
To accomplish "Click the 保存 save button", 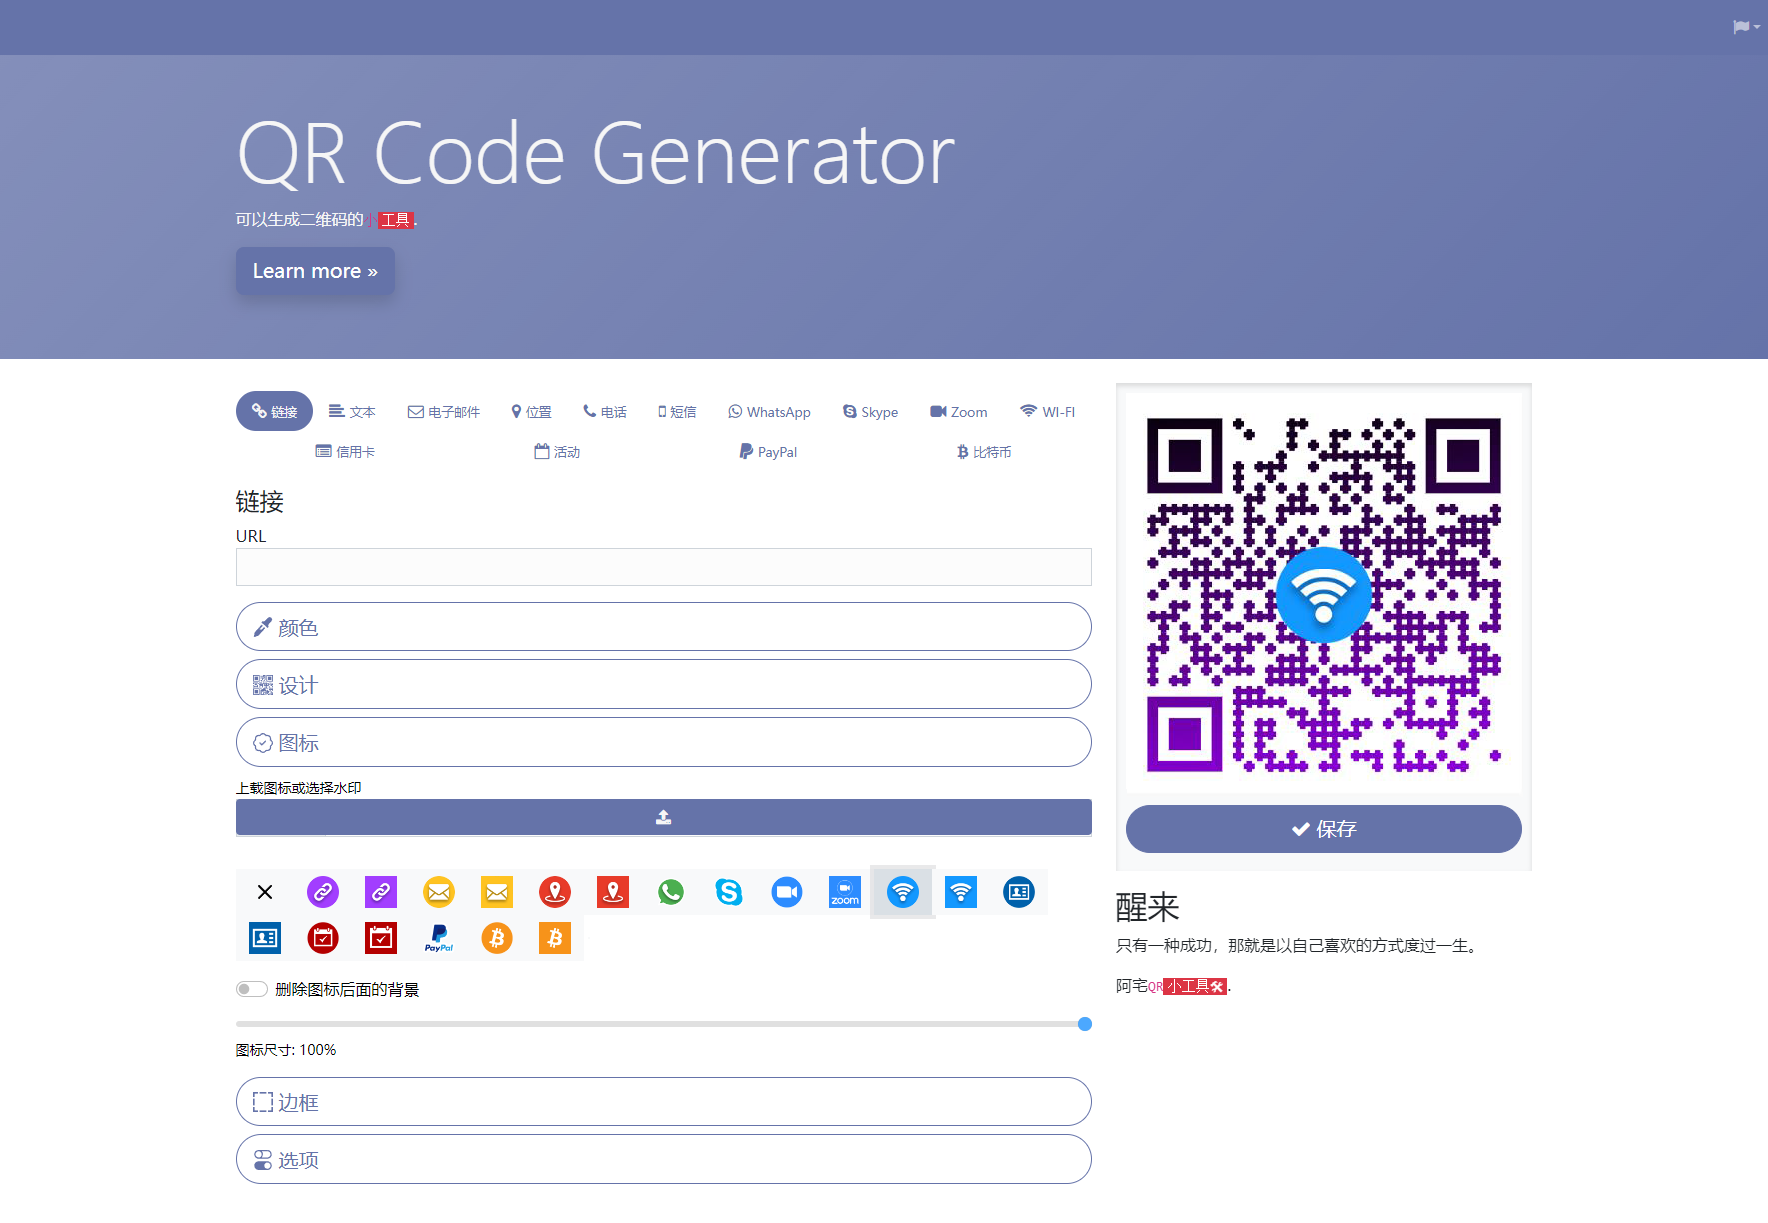I will coord(1323,829).
